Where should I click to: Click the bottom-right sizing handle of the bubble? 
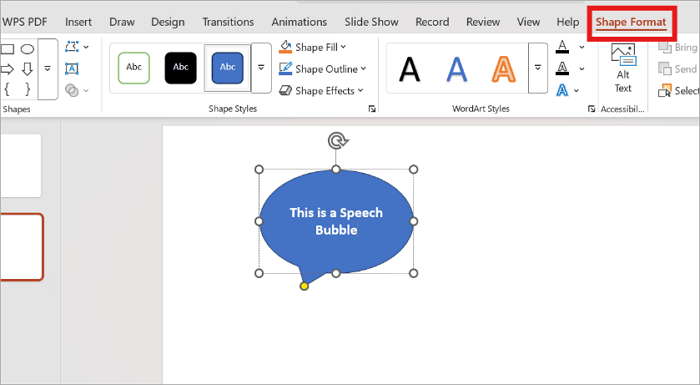pos(413,273)
